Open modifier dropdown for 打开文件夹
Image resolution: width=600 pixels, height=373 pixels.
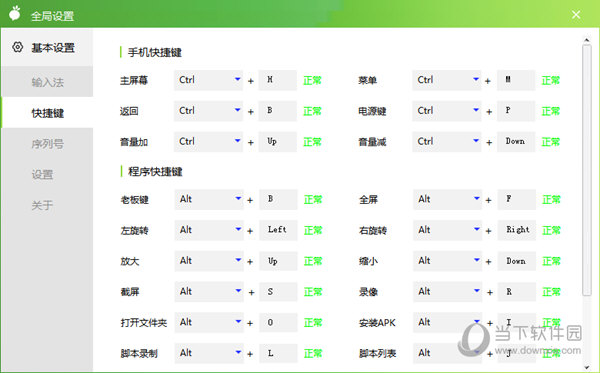pyautogui.click(x=209, y=323)
